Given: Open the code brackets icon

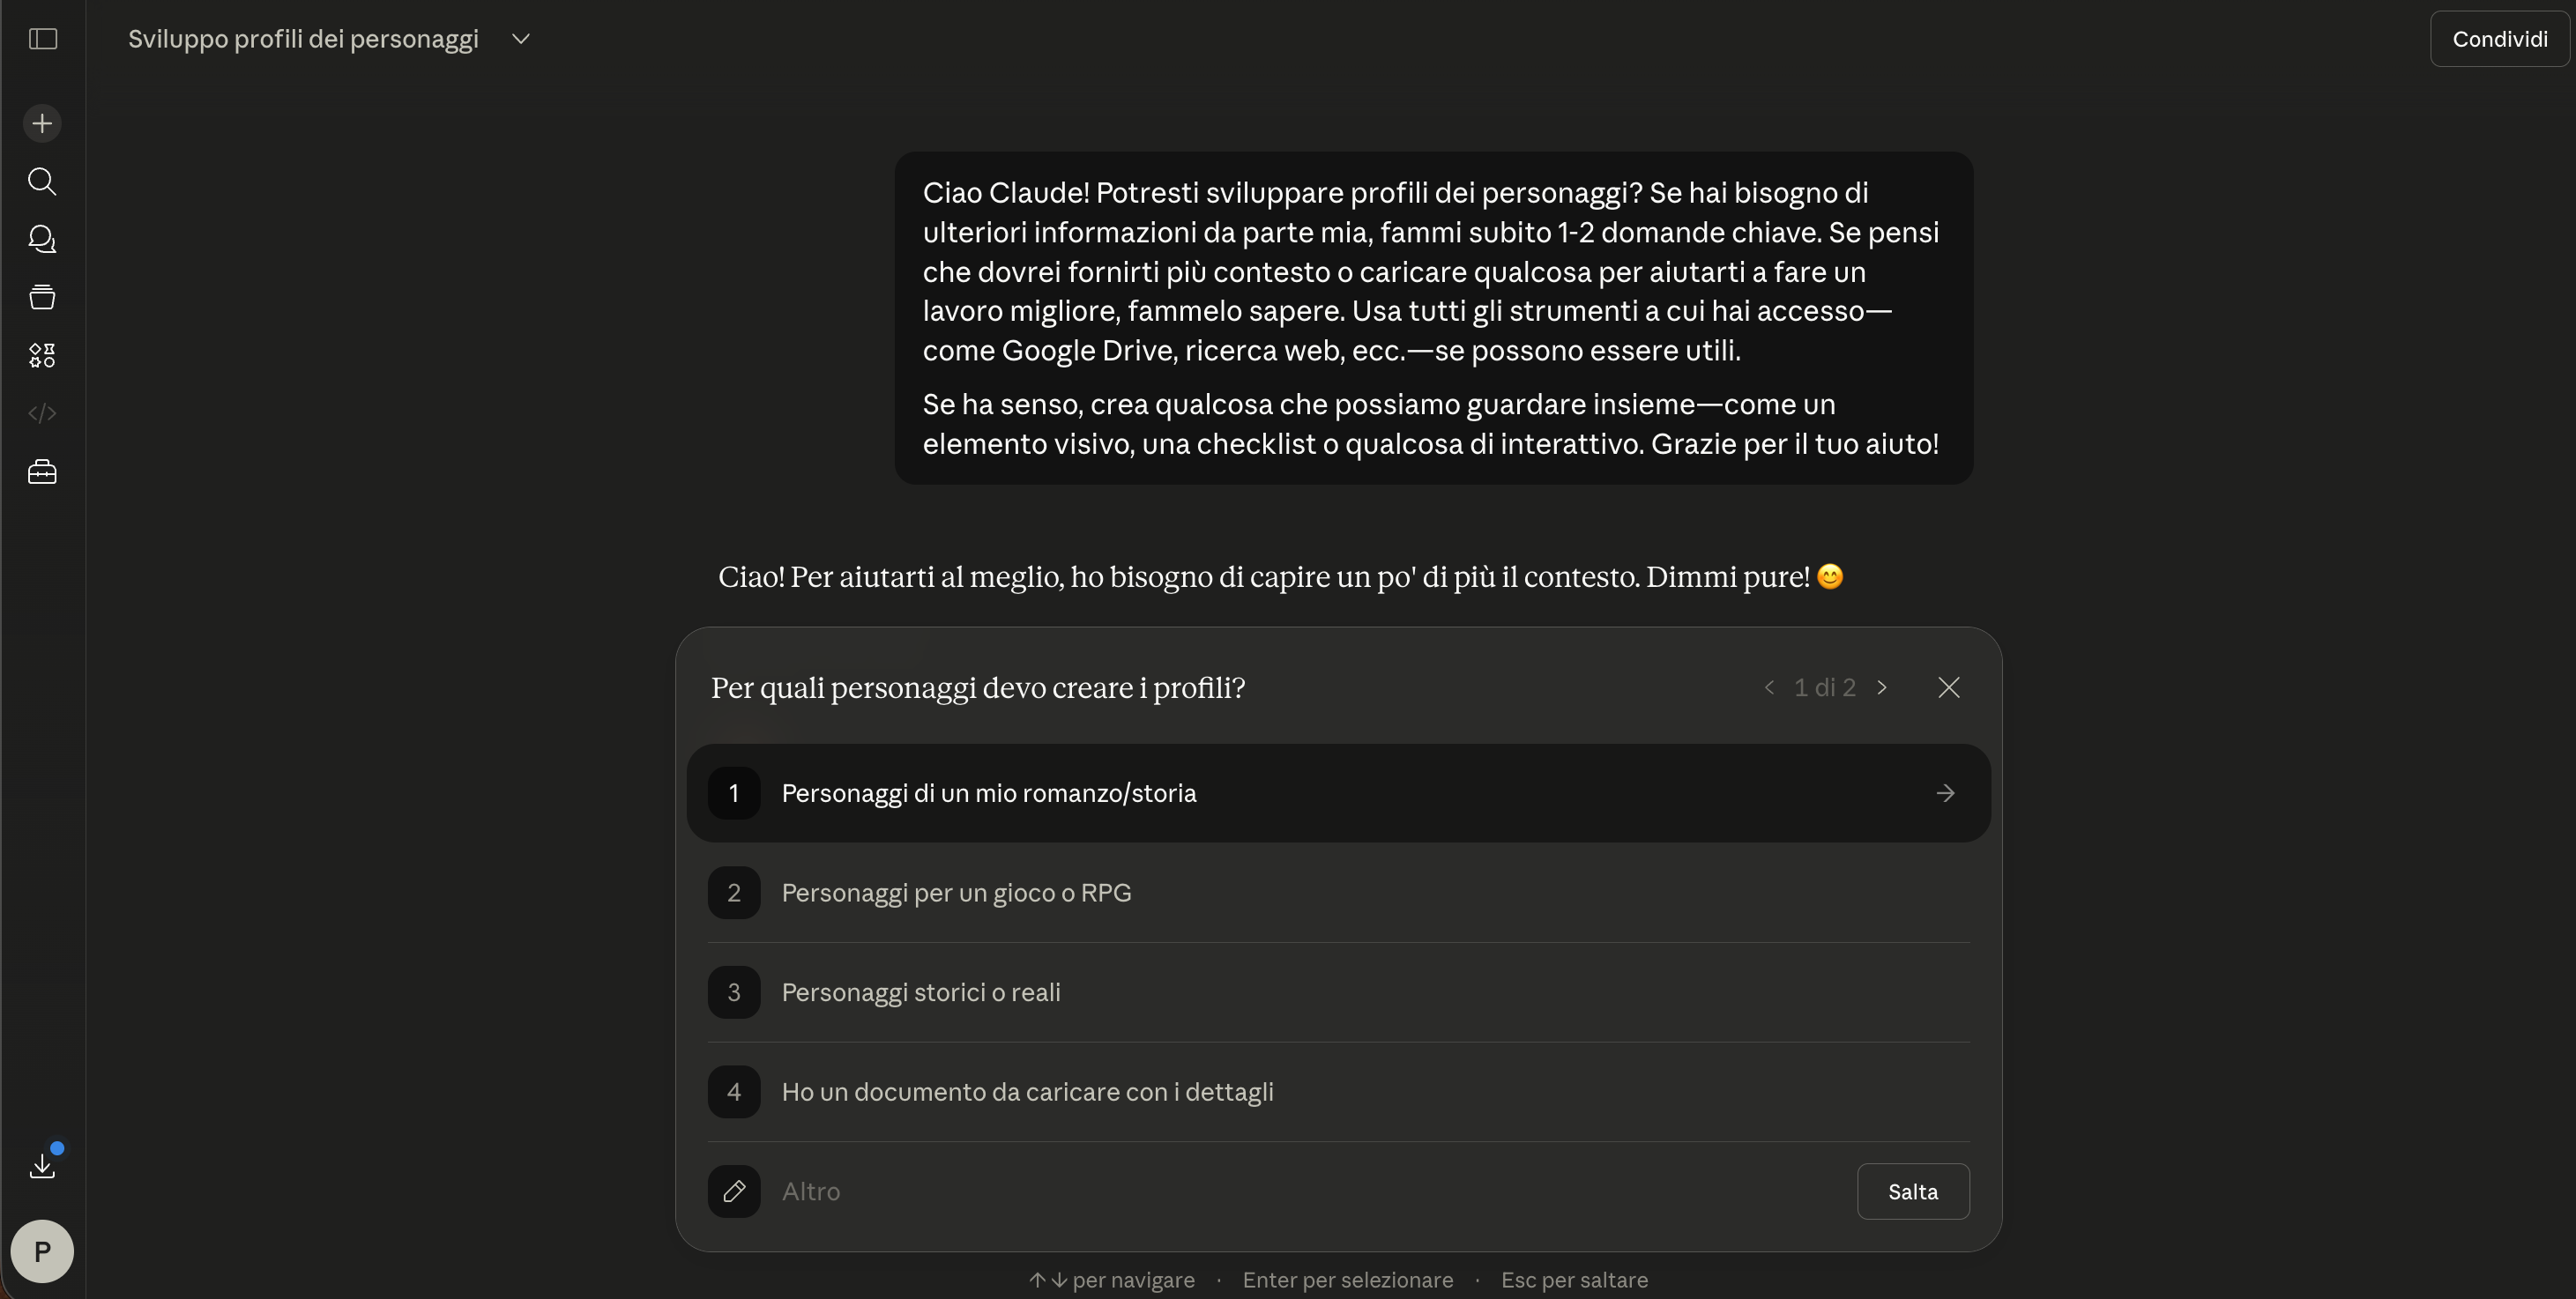Looking at the screenshot, I should click(x=42, y=413).
